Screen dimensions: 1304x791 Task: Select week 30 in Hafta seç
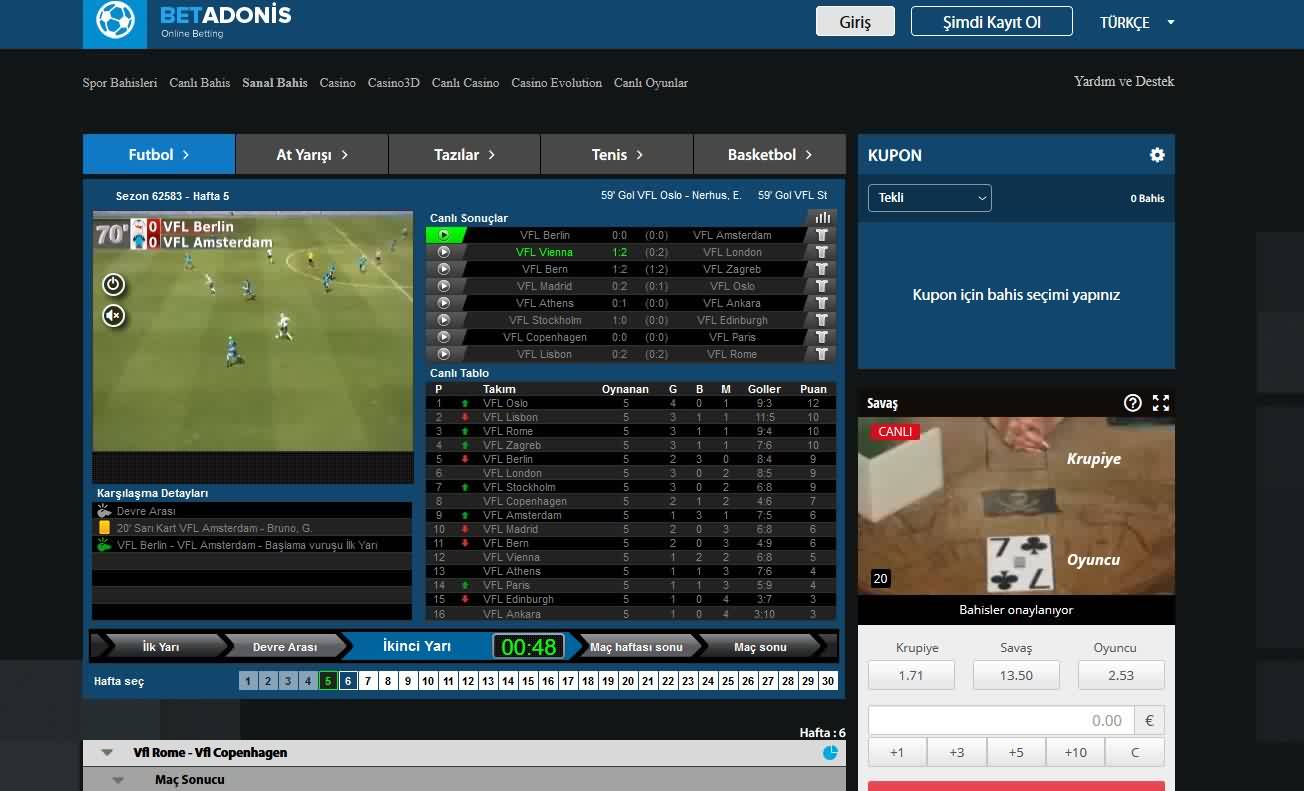point(828,681)
